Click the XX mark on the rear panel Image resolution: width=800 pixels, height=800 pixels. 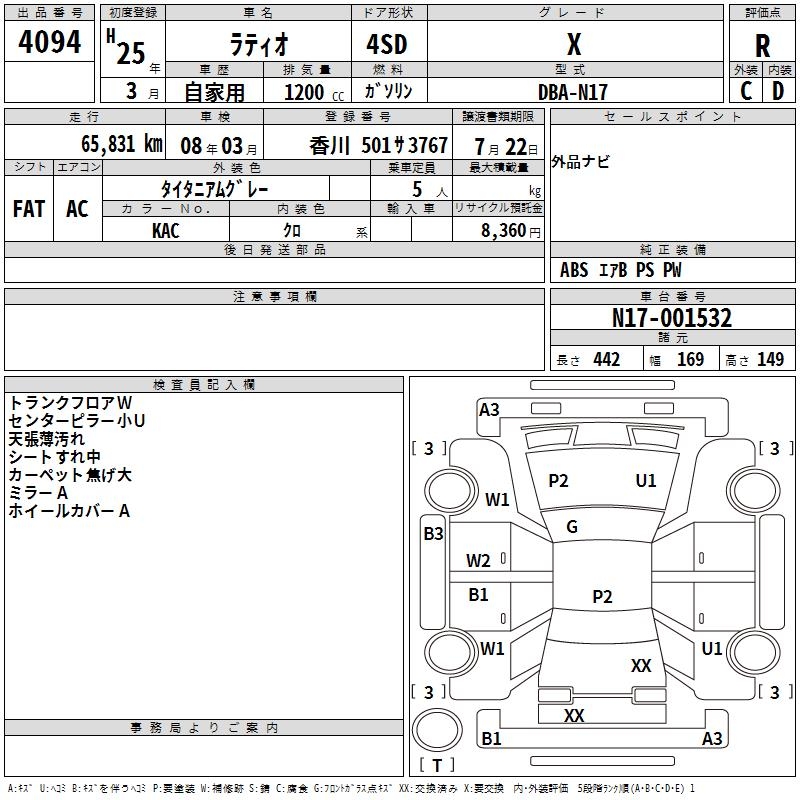(574, 715)
